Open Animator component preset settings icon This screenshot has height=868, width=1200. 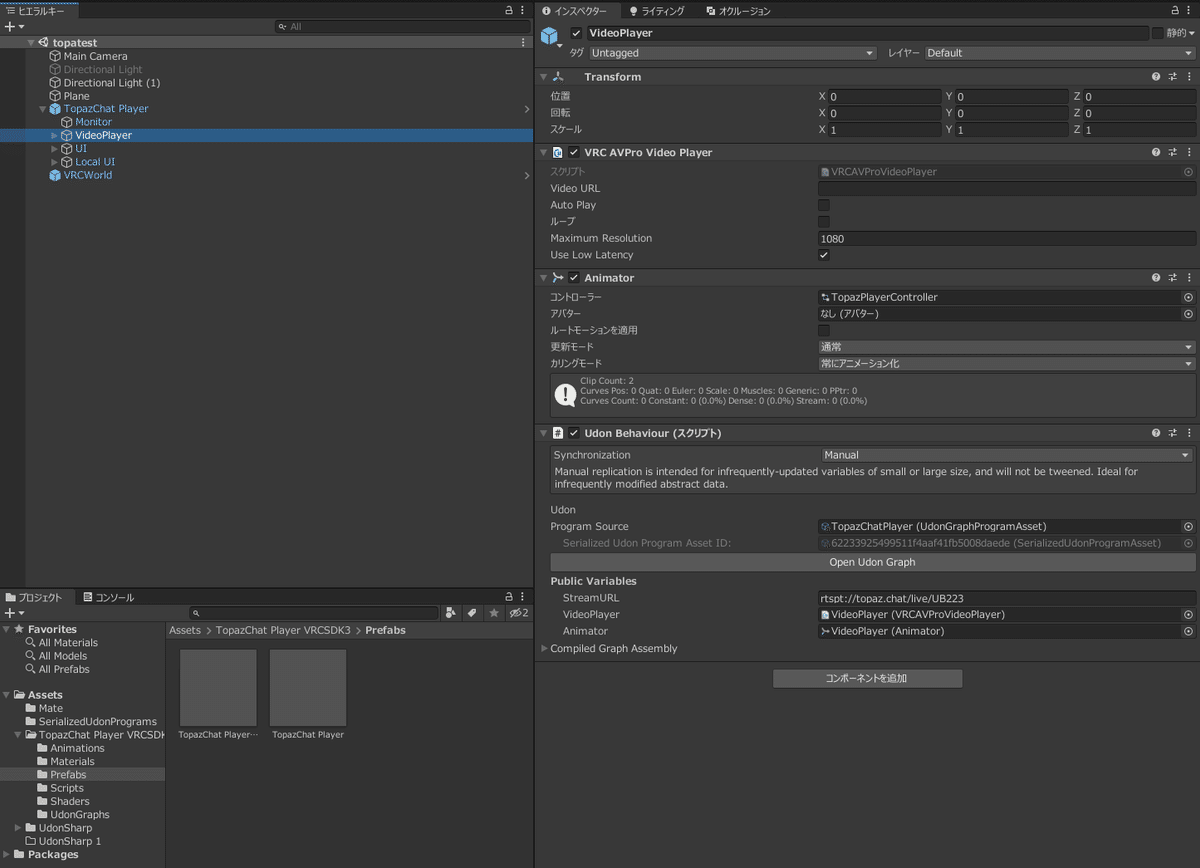point(1172,278)
